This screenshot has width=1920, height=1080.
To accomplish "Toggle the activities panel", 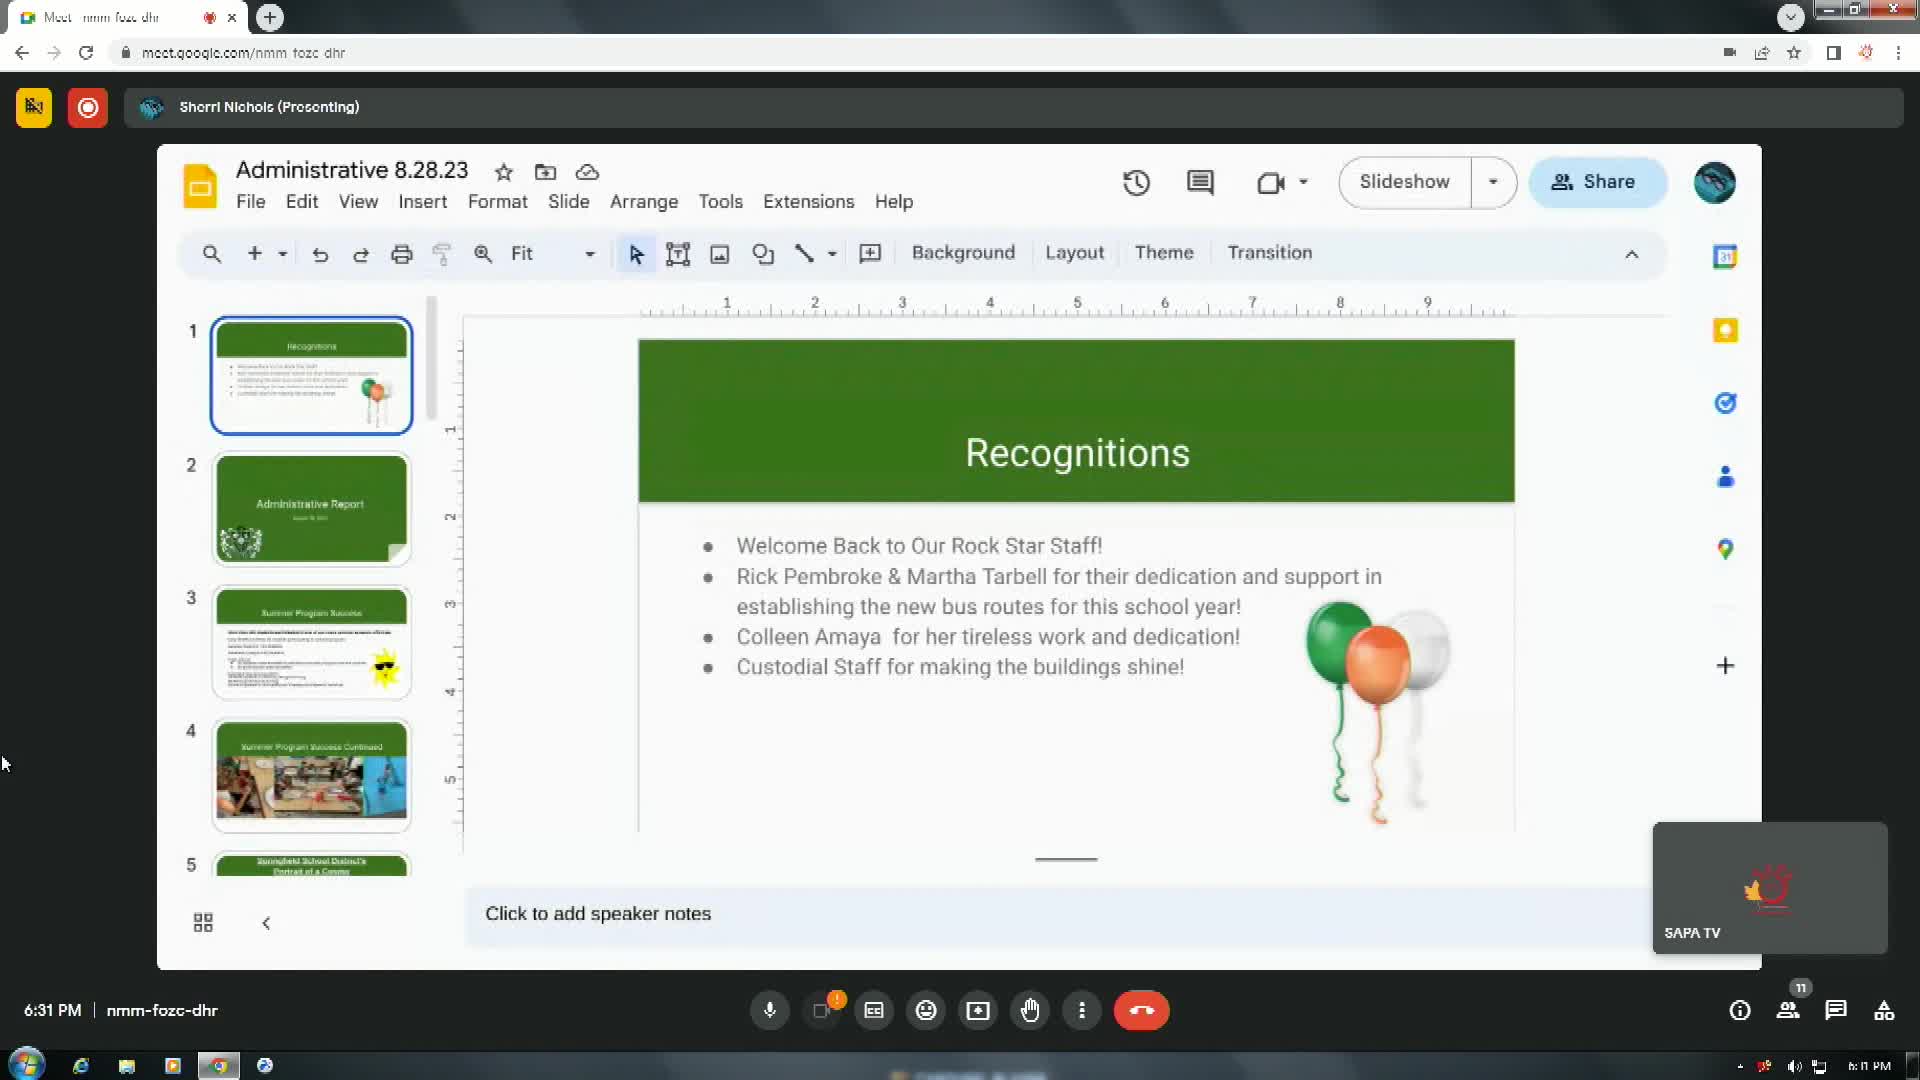I will pos(1884,1010).
